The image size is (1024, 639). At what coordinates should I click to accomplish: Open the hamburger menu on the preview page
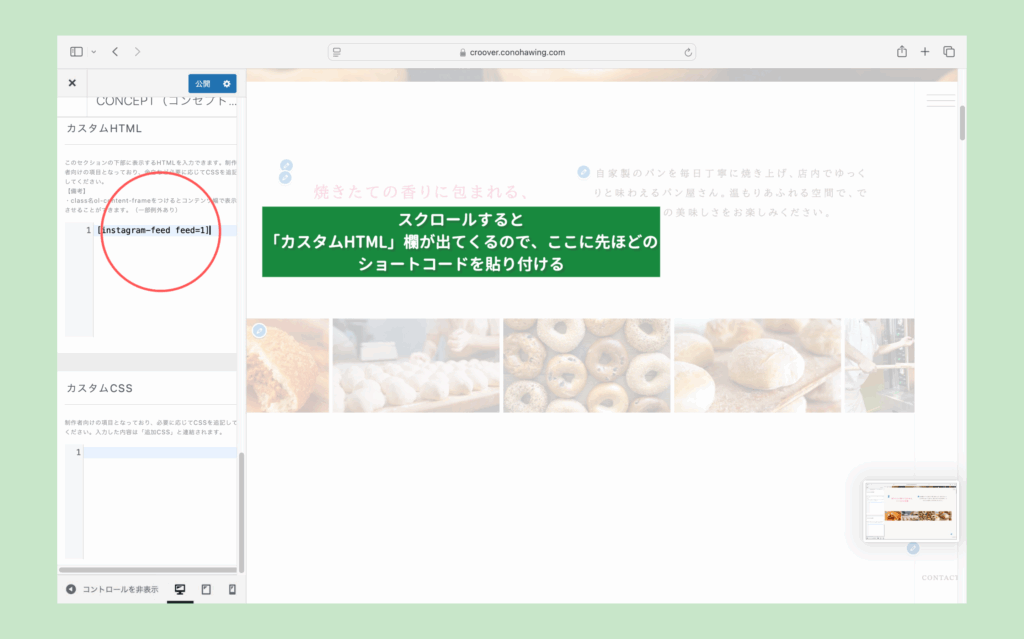(940, 101)
